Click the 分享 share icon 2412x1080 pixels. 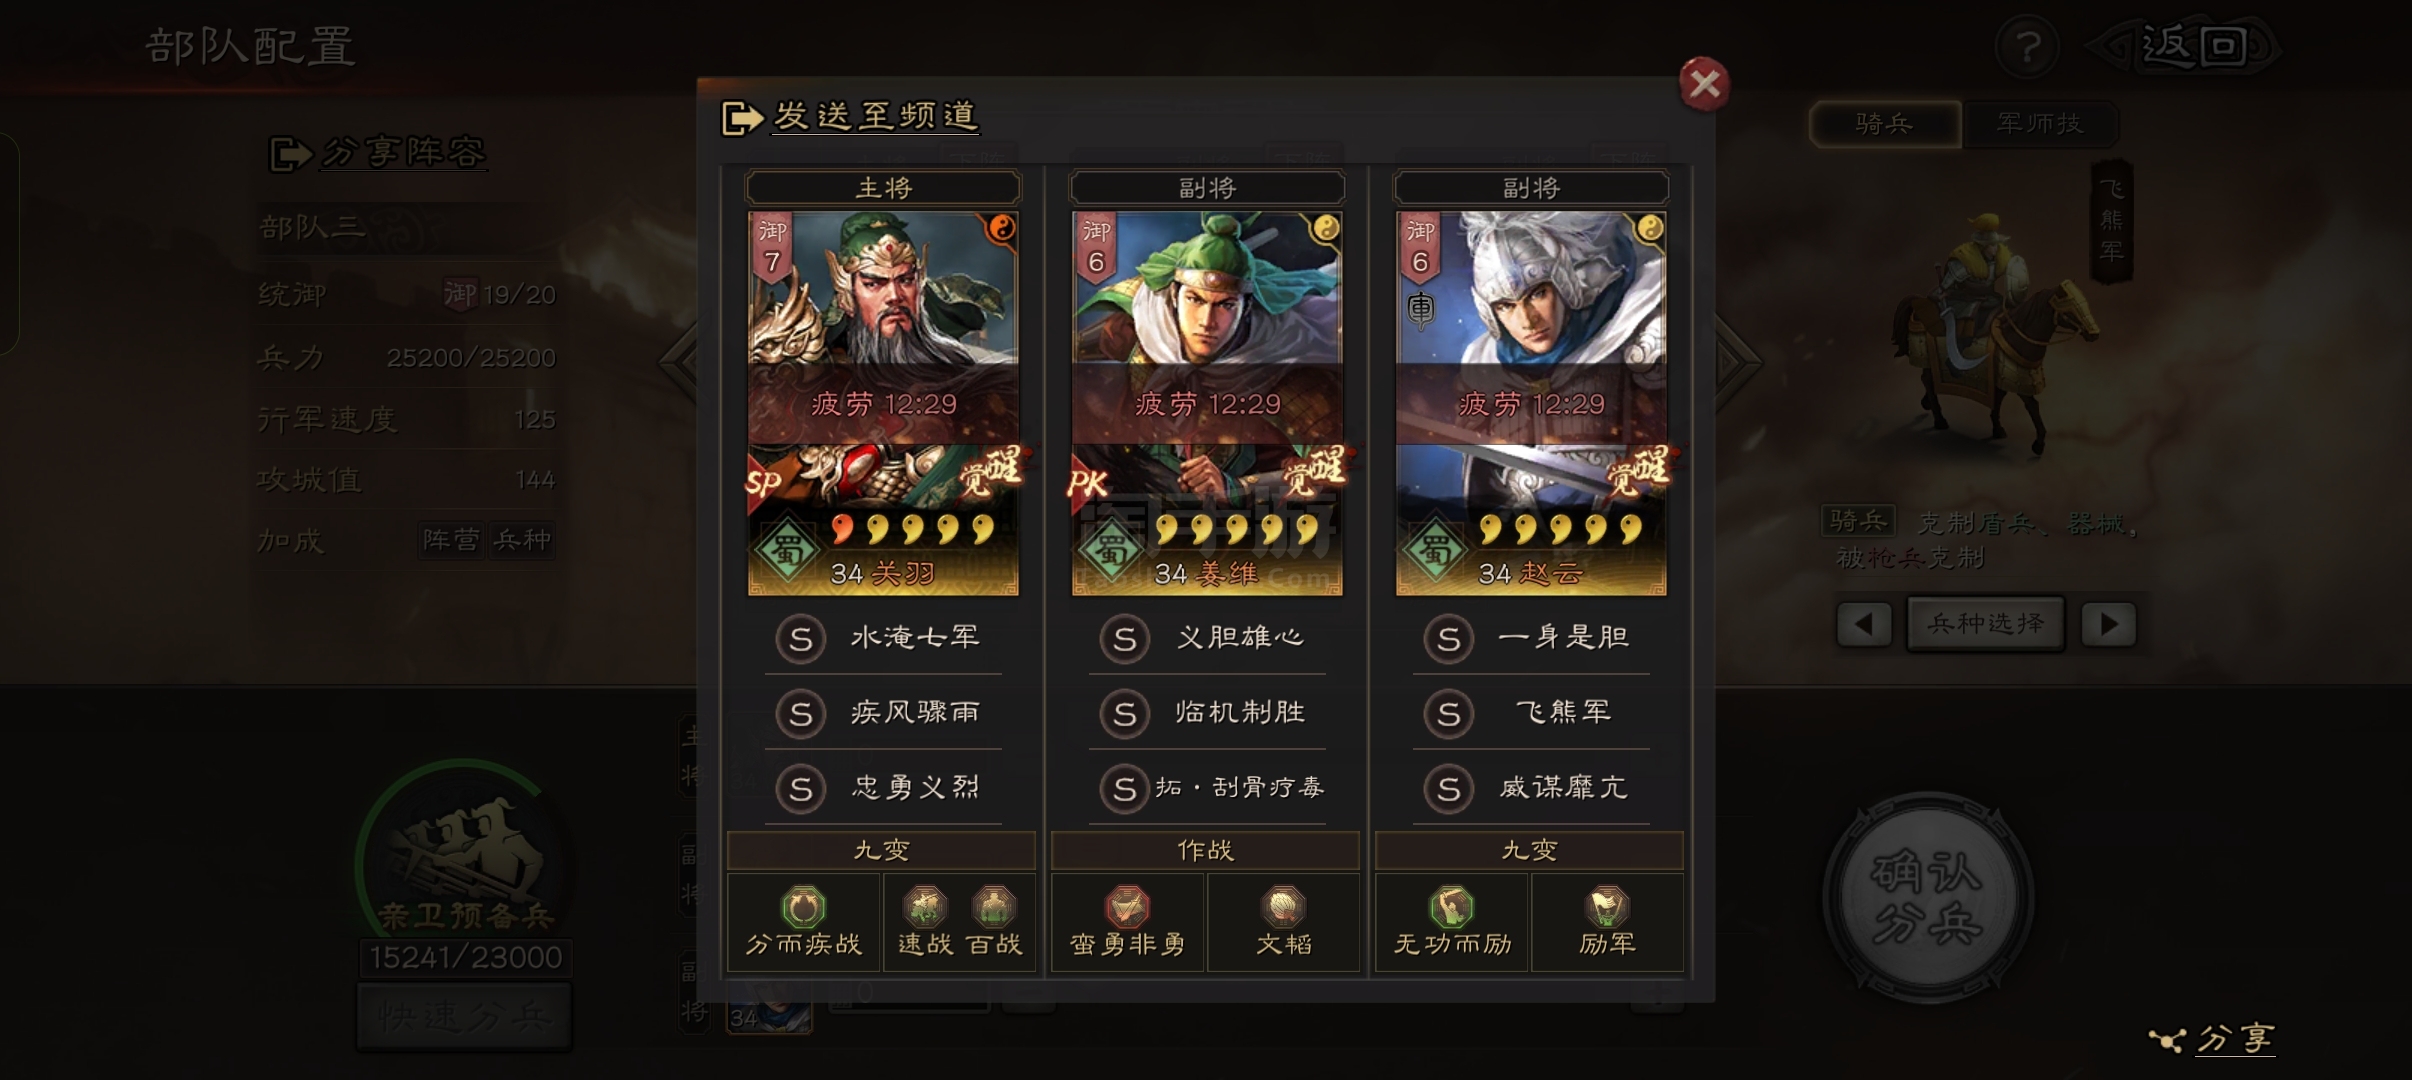click(2213, 1039)
